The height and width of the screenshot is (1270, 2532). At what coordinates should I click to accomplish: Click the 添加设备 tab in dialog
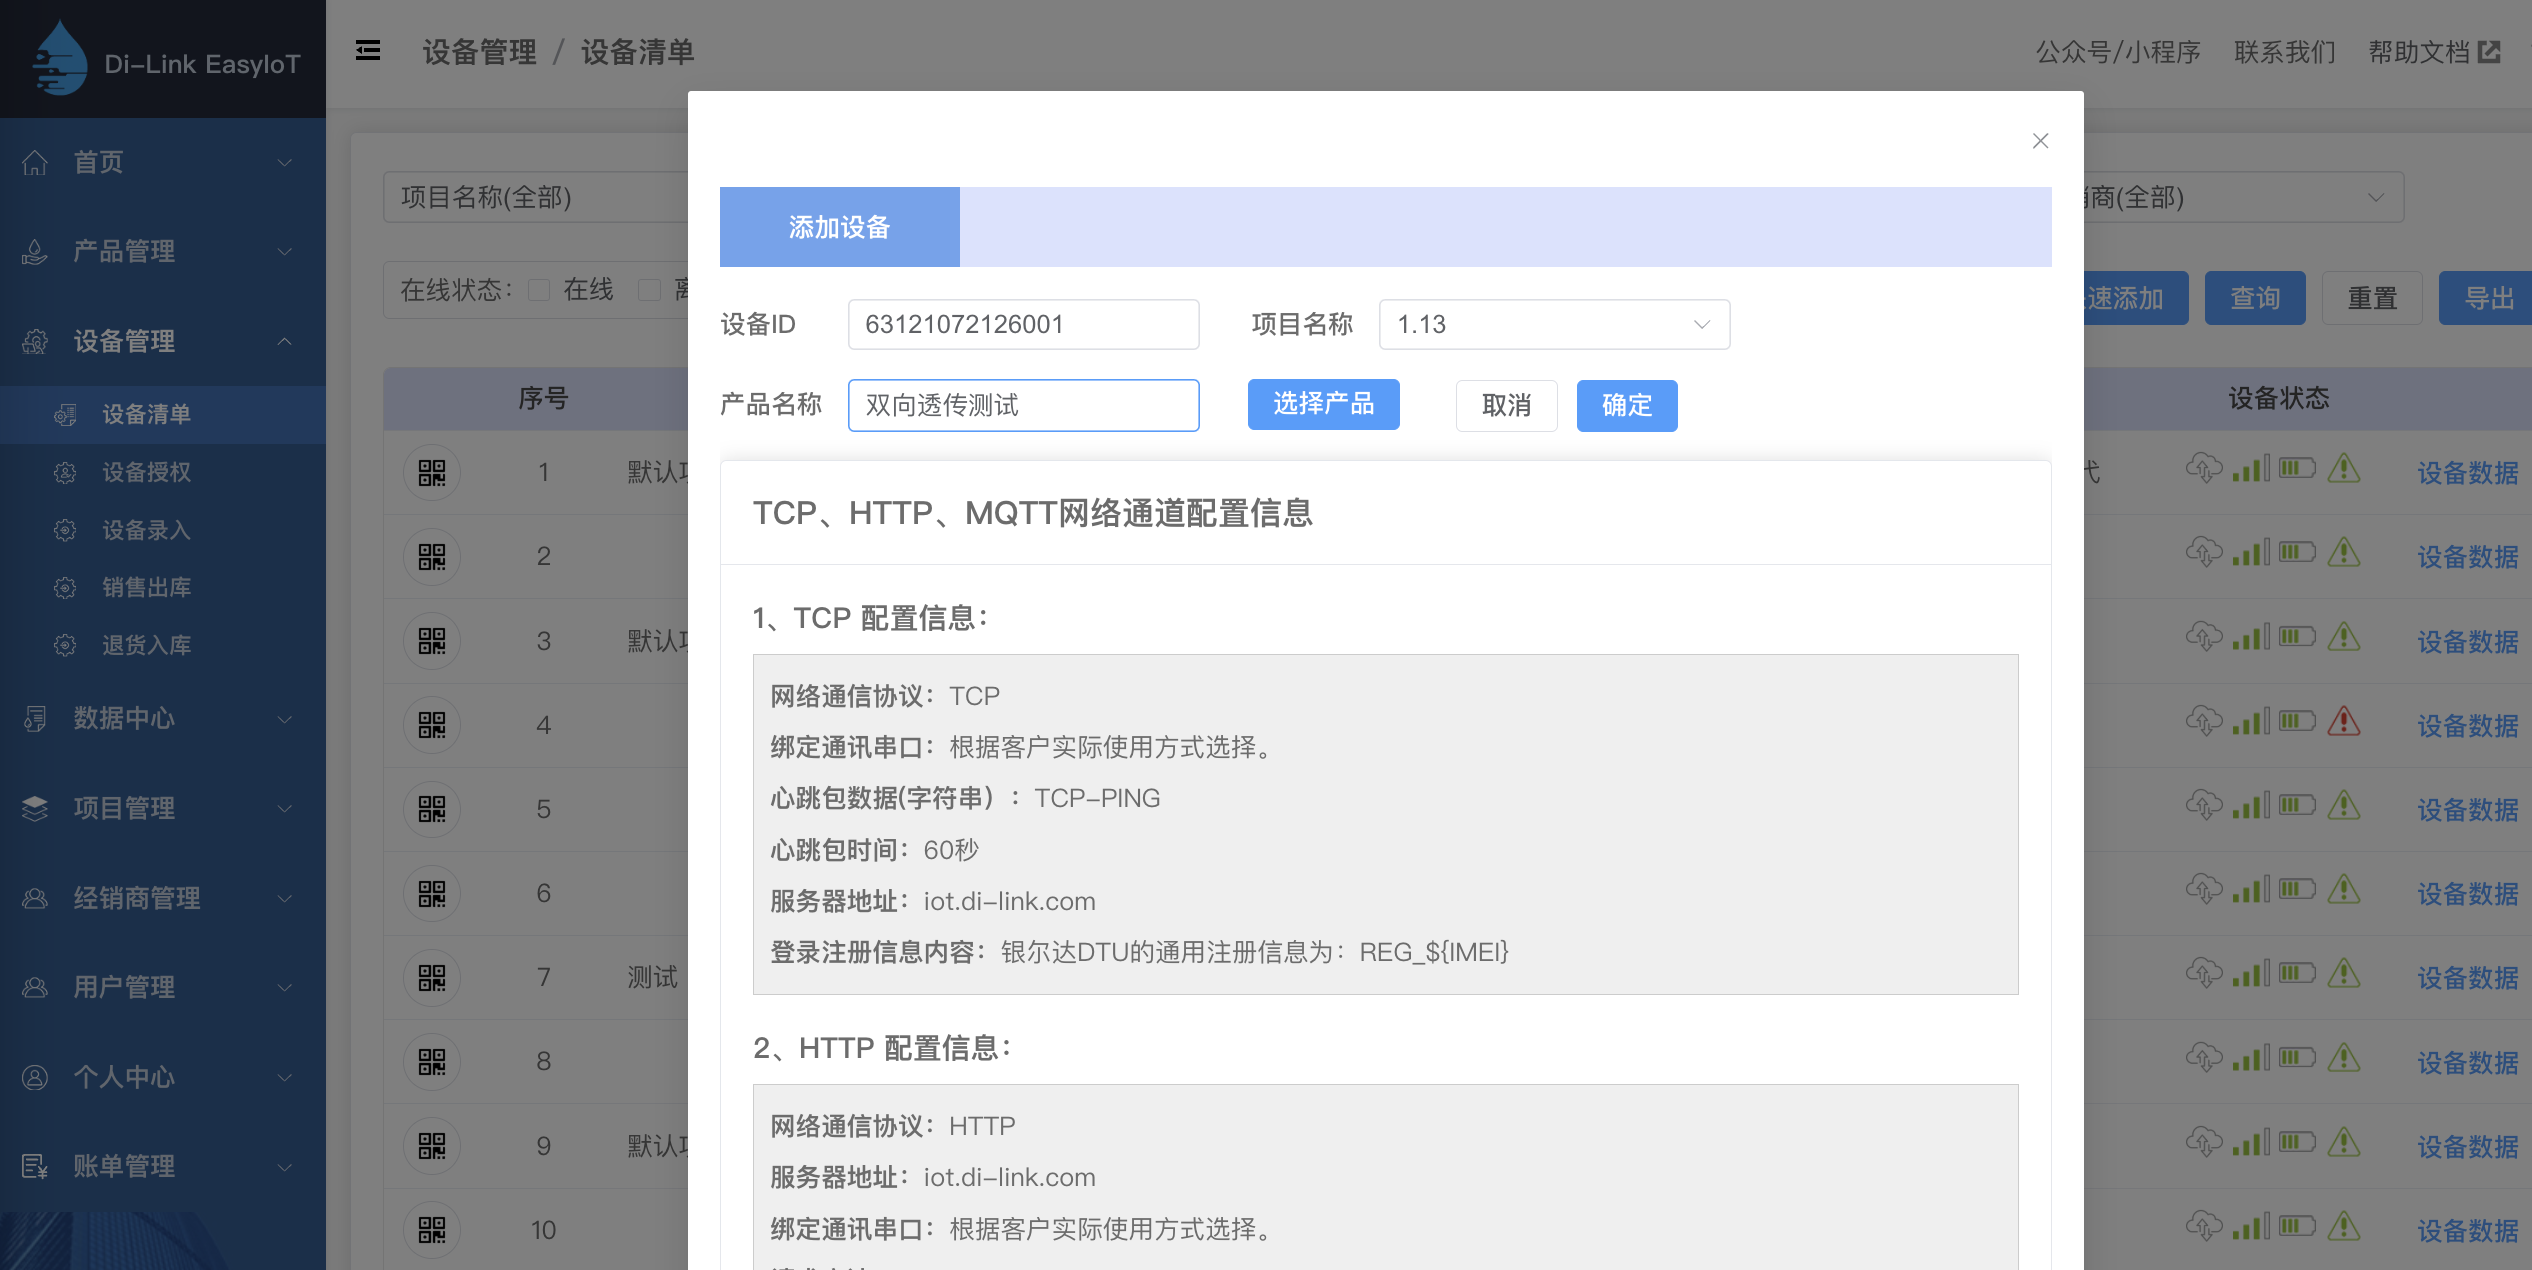[x=839, y=227]
